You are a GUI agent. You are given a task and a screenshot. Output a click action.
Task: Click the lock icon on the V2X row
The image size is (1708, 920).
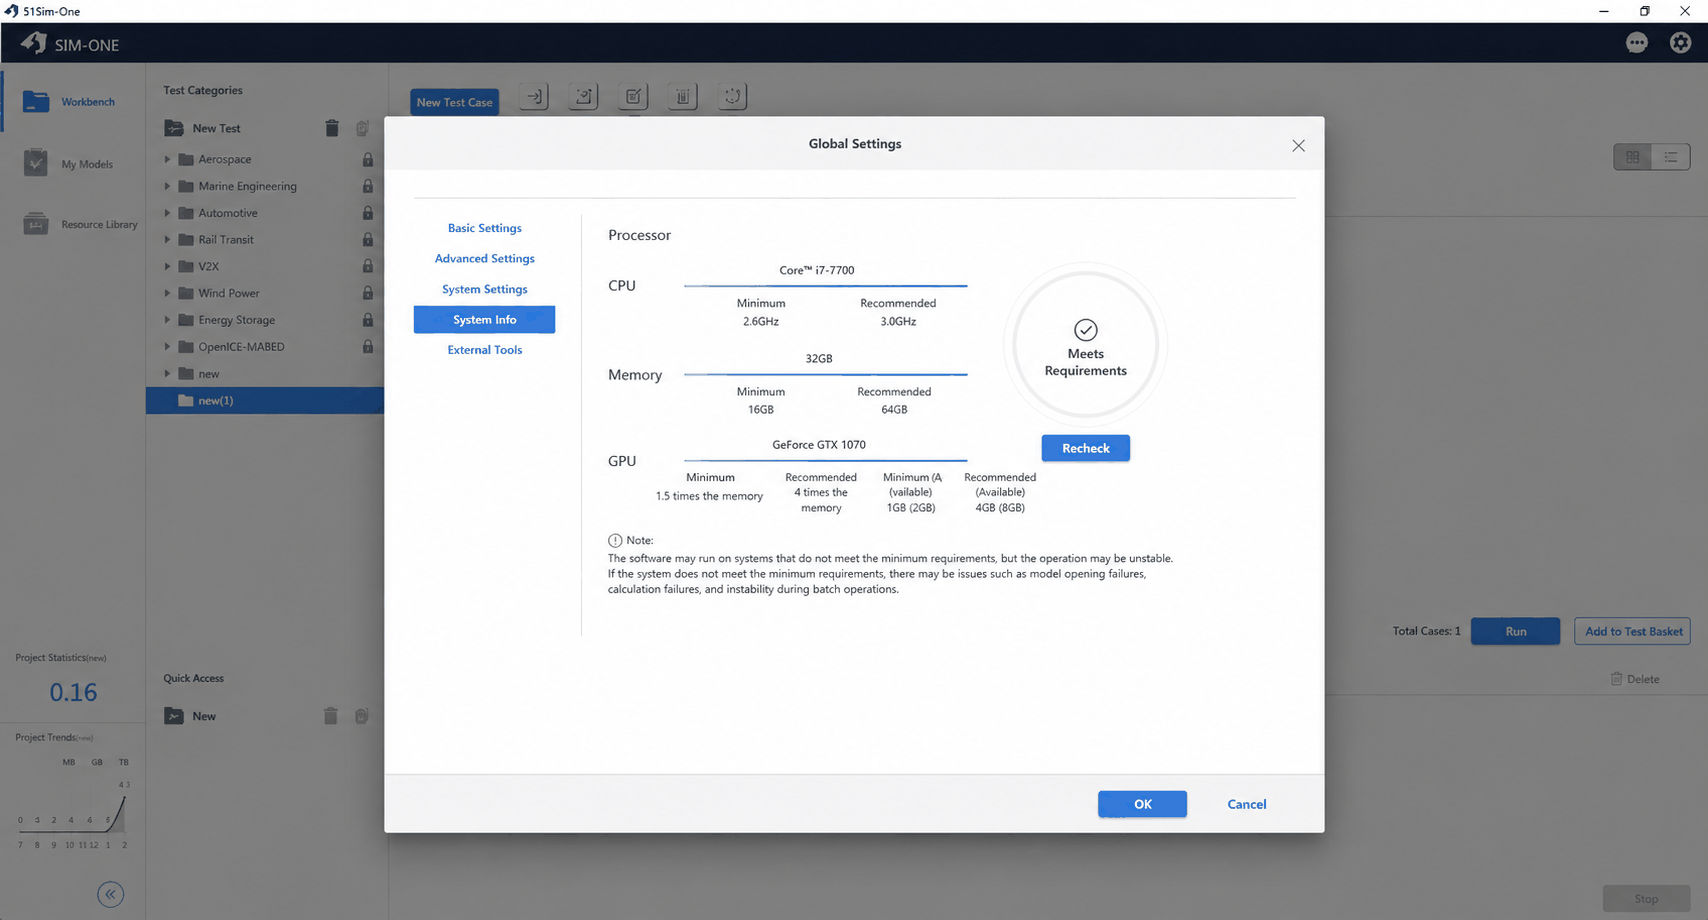368,267
